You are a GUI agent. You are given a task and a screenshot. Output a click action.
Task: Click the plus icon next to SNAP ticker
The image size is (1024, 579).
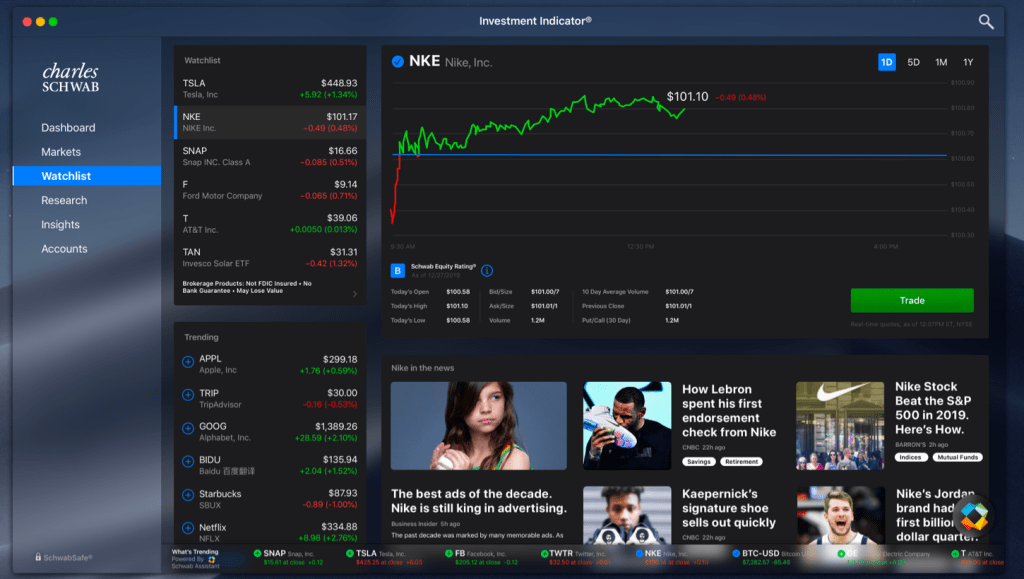tap(257, 554)
